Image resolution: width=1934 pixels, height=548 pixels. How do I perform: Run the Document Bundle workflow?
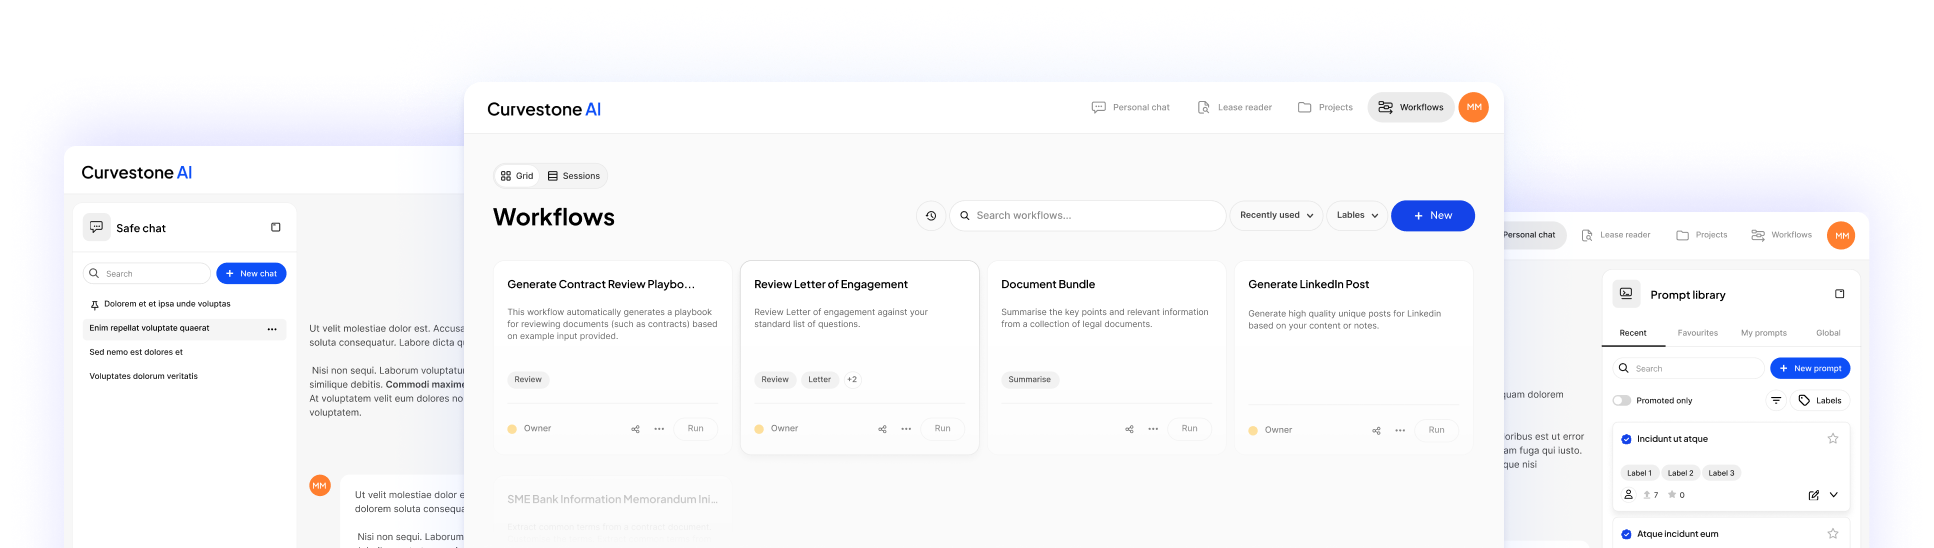[1189, 429]
